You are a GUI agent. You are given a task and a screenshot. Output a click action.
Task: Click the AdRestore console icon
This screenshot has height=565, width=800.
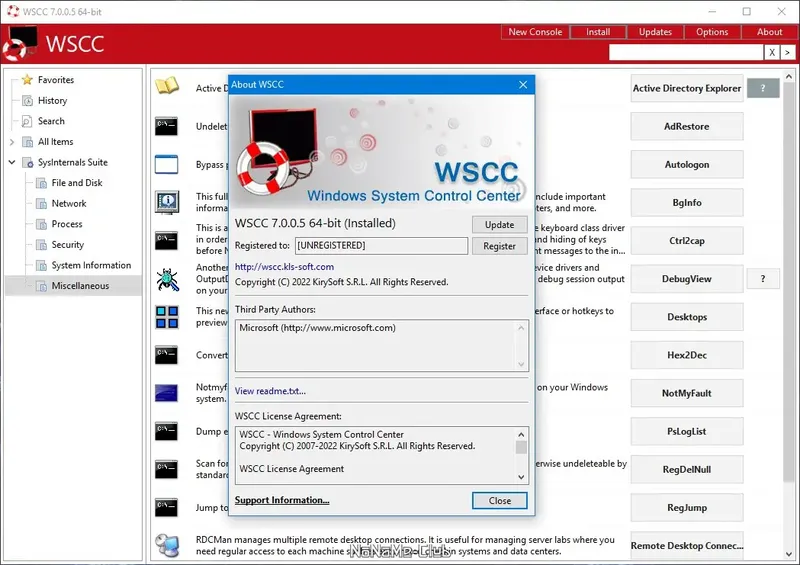point(166,126)
